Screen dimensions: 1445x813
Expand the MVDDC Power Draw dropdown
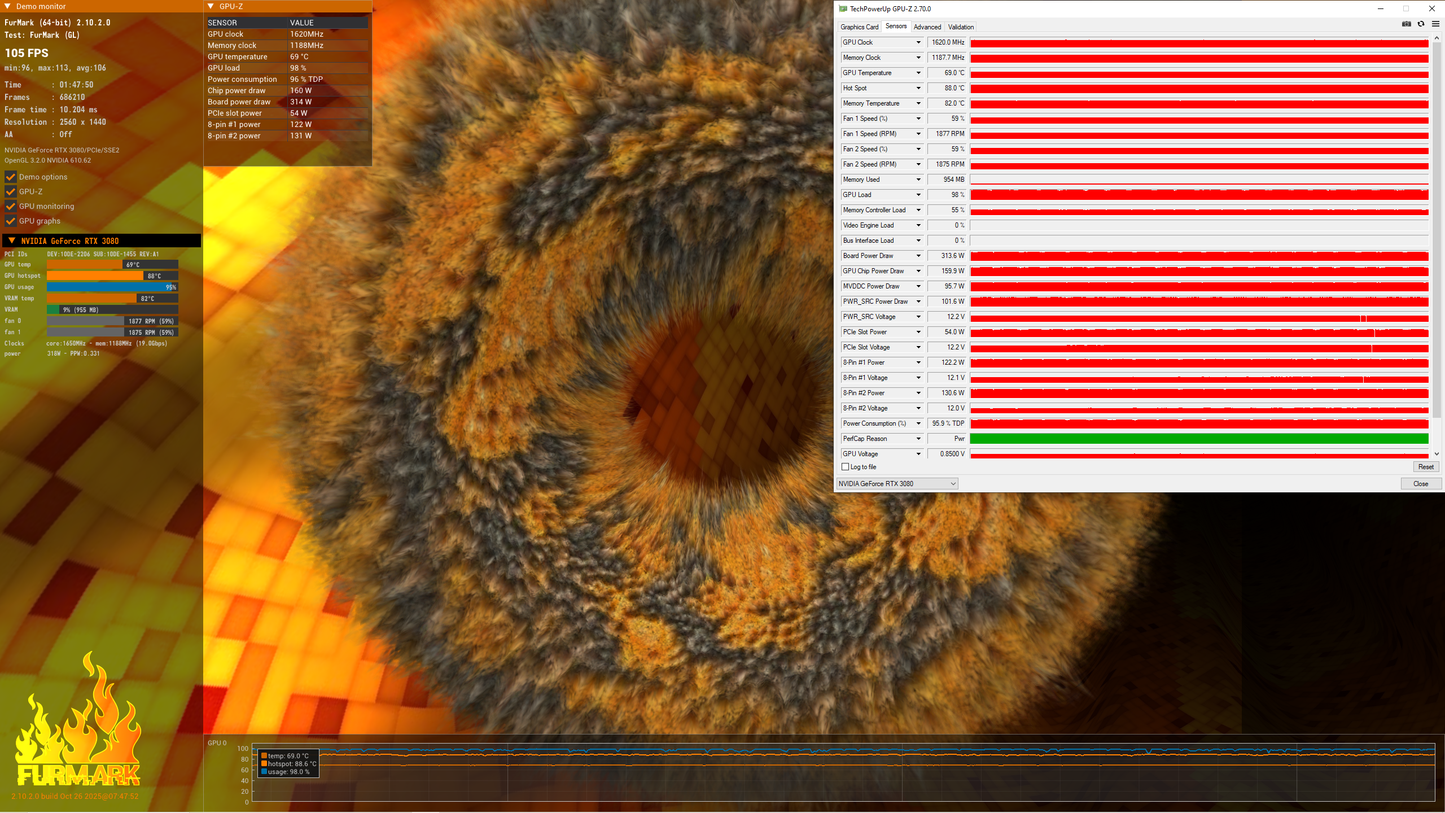(x=918, y=287)
